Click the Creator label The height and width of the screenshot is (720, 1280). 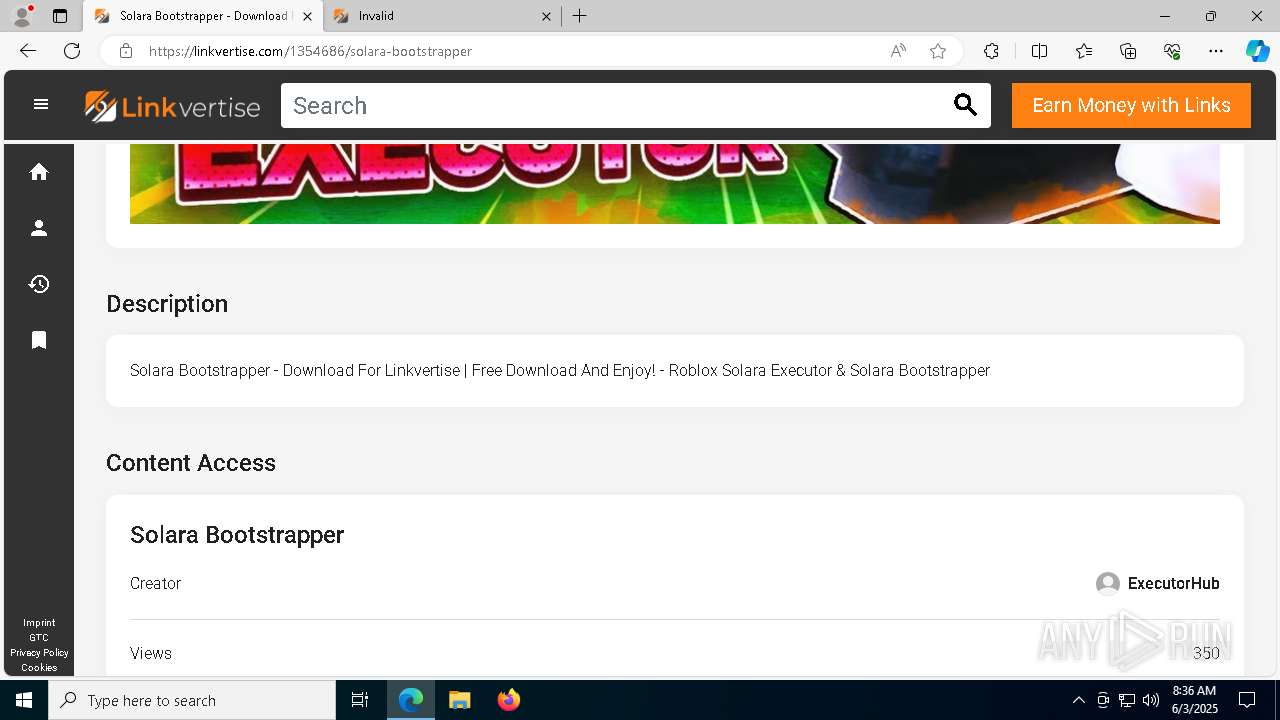(155, 584)
